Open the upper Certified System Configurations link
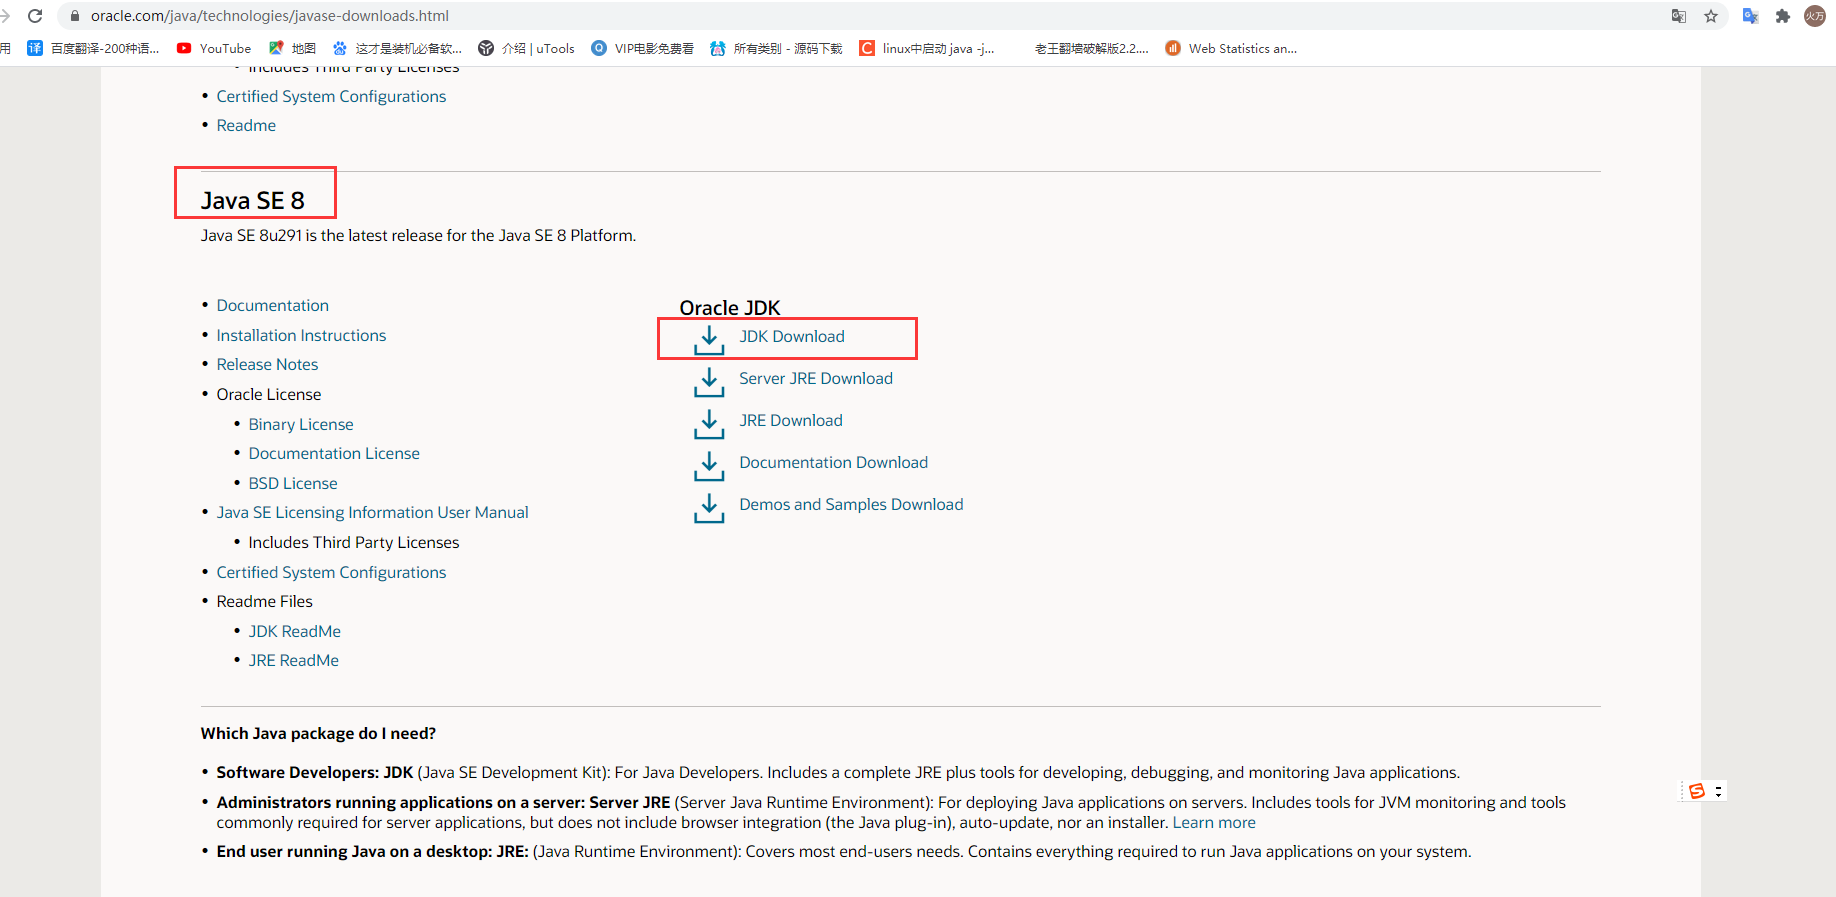 331,96
